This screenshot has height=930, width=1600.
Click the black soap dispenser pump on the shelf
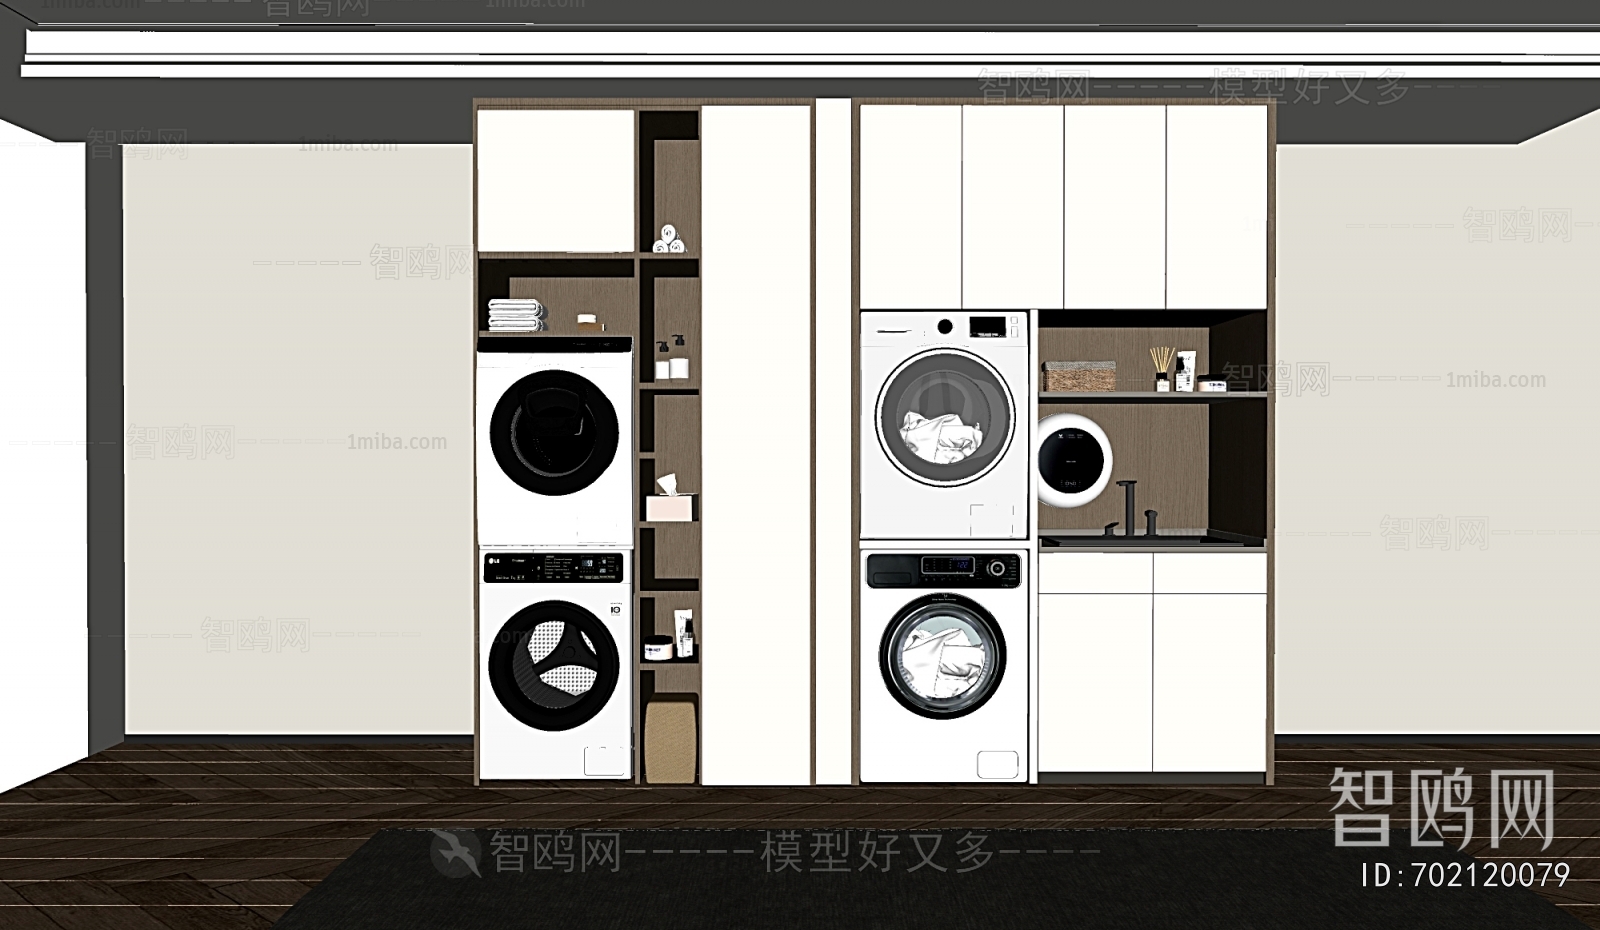pos(677,339)
